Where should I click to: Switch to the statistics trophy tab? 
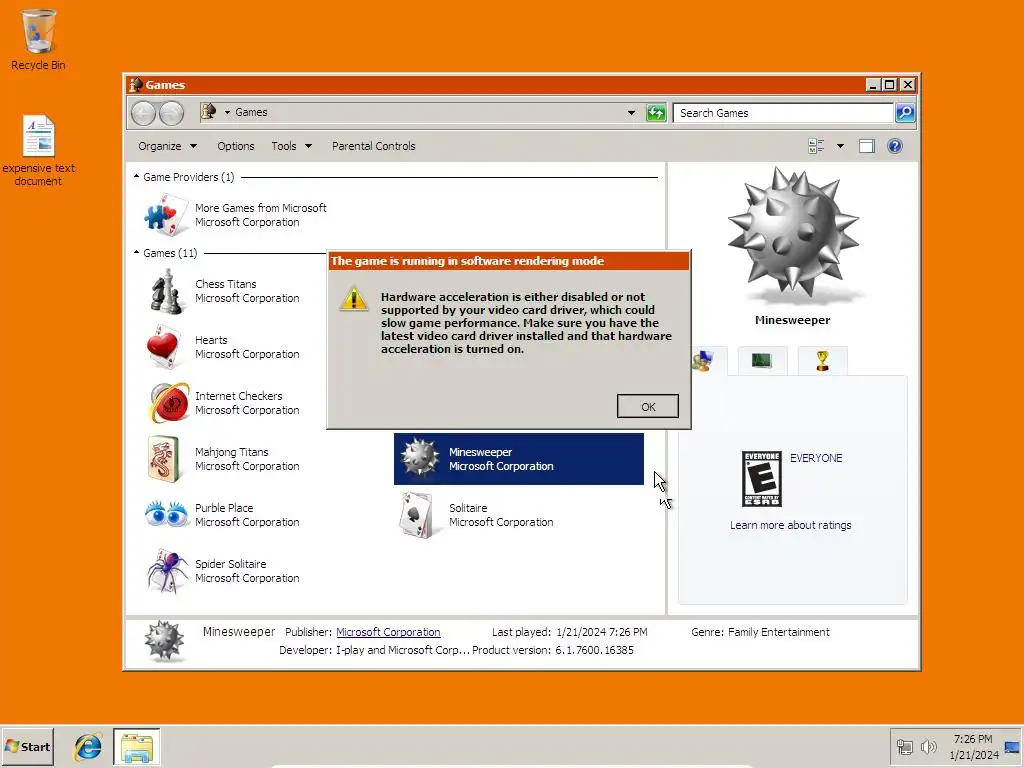pos(822,360)
